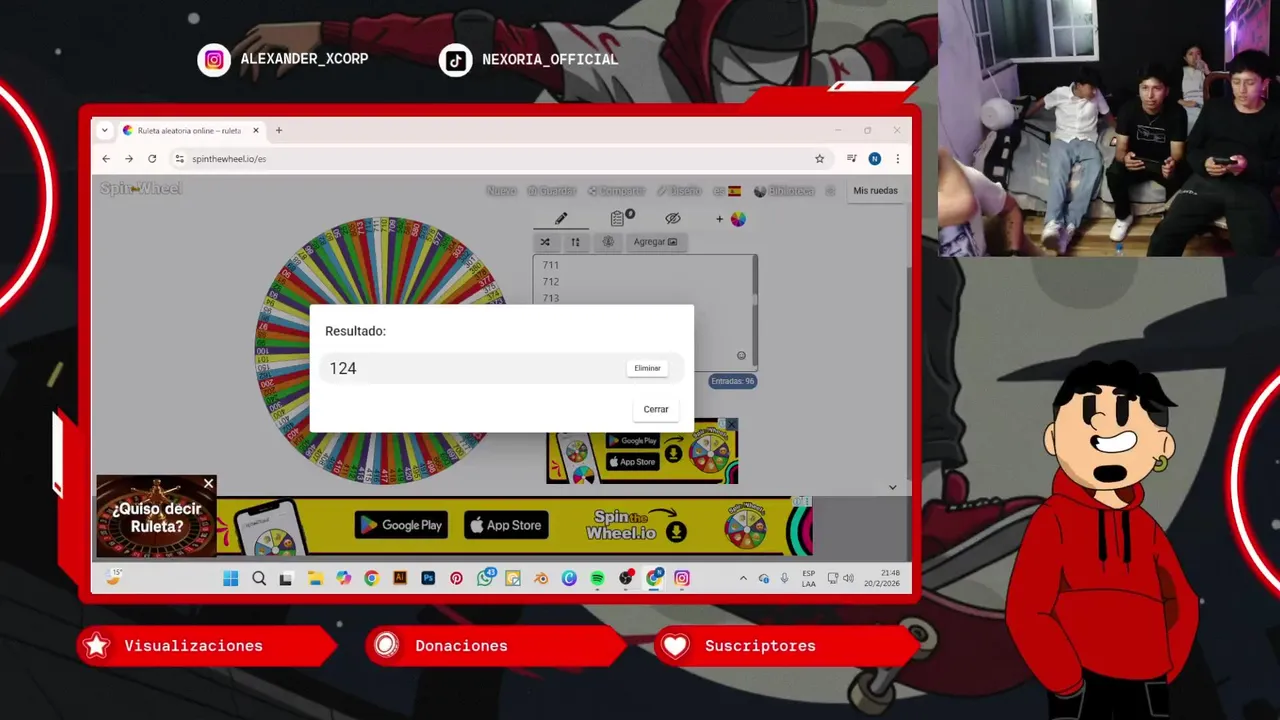Image resolution: width=1280 pixels, height=720 pixels.
Task: Click the browser forward arrow
Action: [129, 159]
